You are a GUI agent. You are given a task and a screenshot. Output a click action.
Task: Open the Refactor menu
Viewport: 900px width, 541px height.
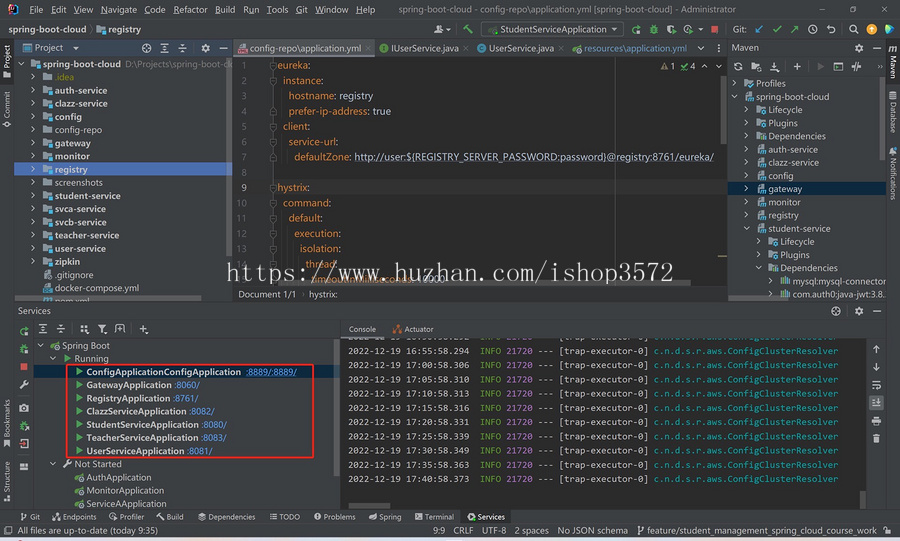pos(190,10)
